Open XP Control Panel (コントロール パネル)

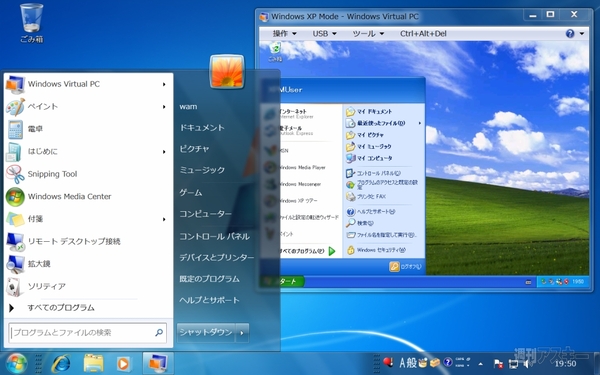[373, 173]
